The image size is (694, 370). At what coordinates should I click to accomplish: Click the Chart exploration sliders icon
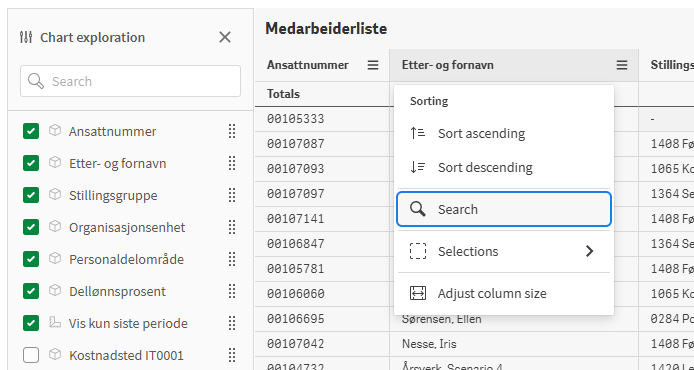(x=26, y=37)
